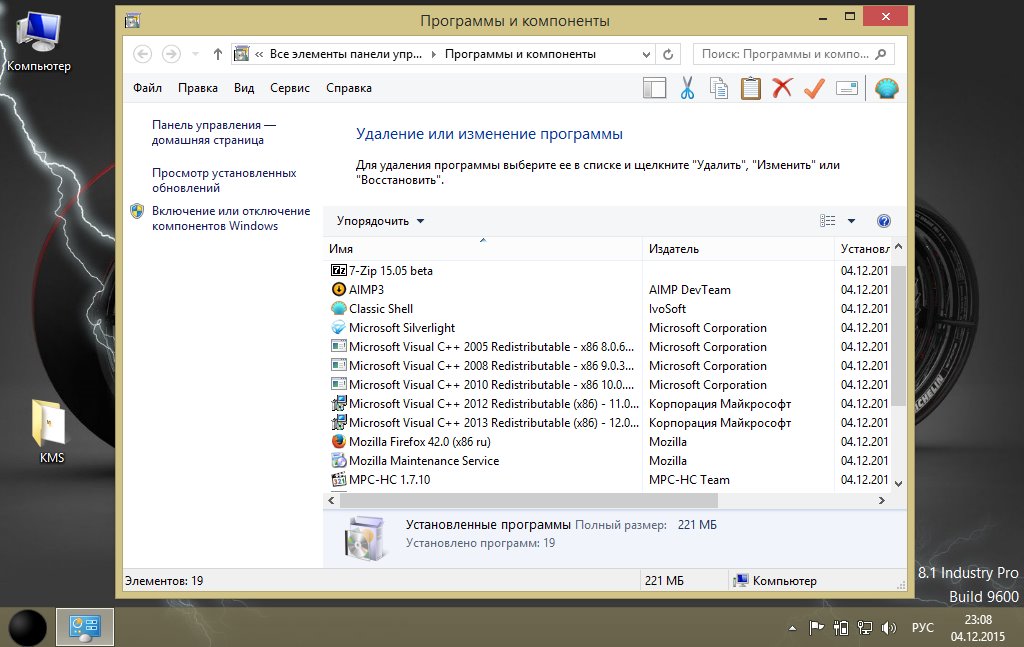
Task: Open the Правка menu
Action: (x=198, y=87)
